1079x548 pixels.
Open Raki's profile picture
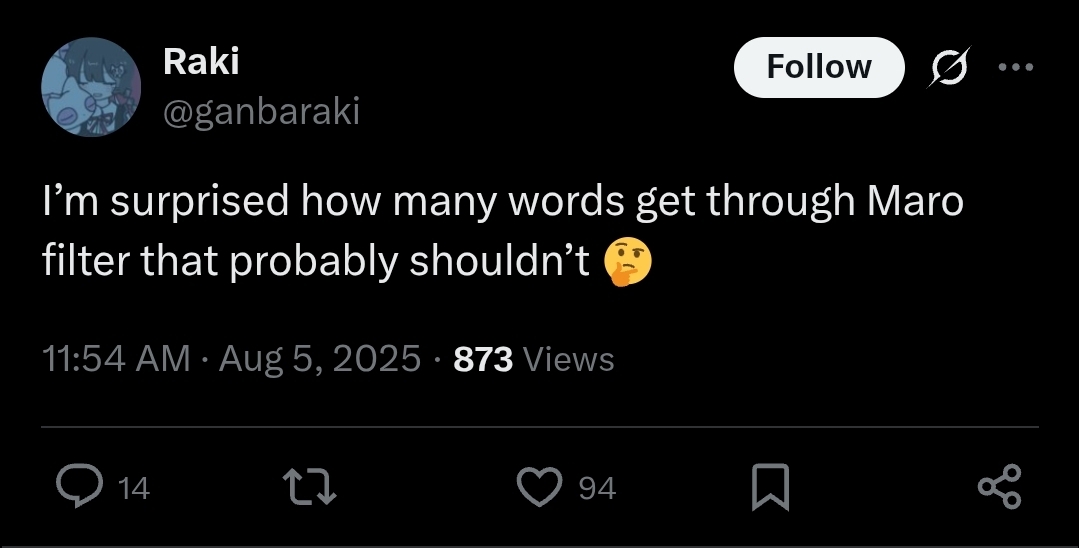90,88
